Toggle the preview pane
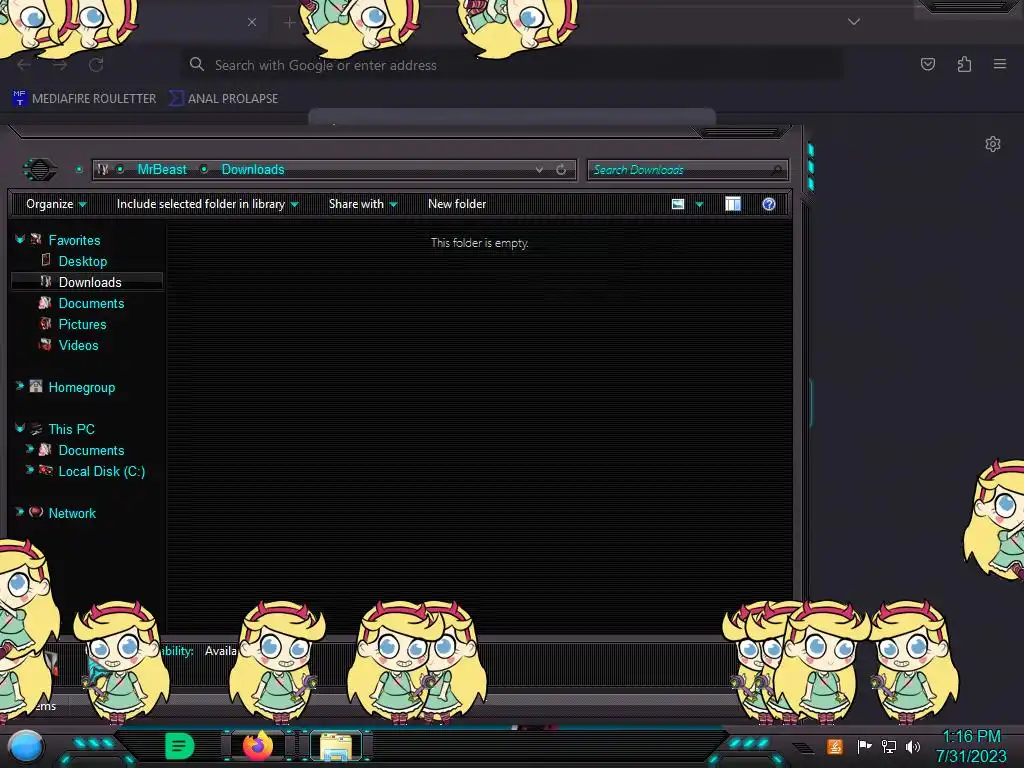Screen dimensions: 1024x768 click(733, 204)
